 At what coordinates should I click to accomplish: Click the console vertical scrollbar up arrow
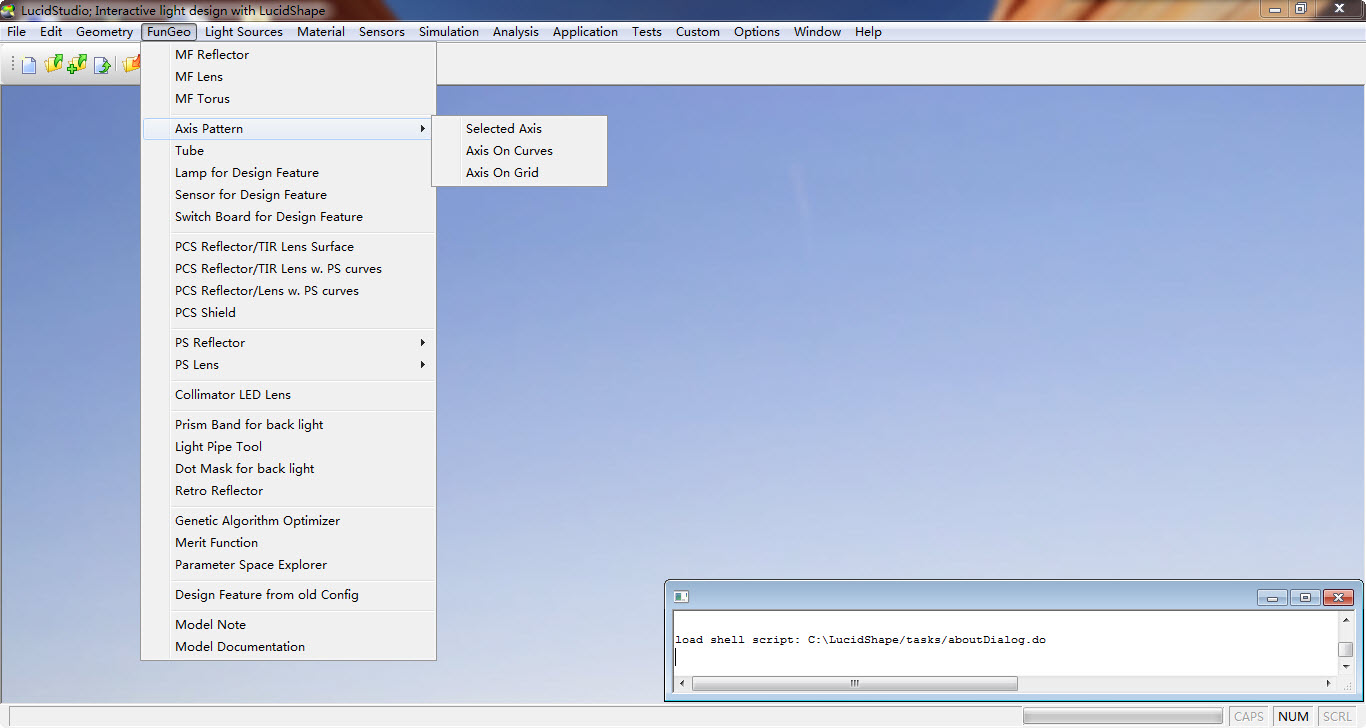1346,621
